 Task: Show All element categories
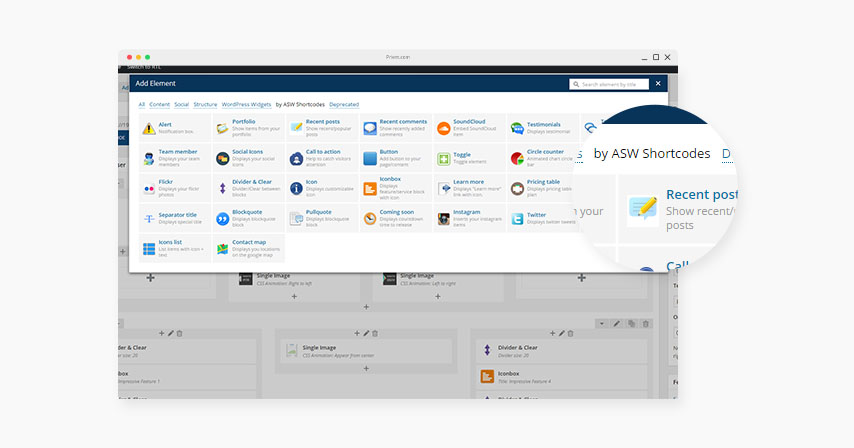point(142,105)
